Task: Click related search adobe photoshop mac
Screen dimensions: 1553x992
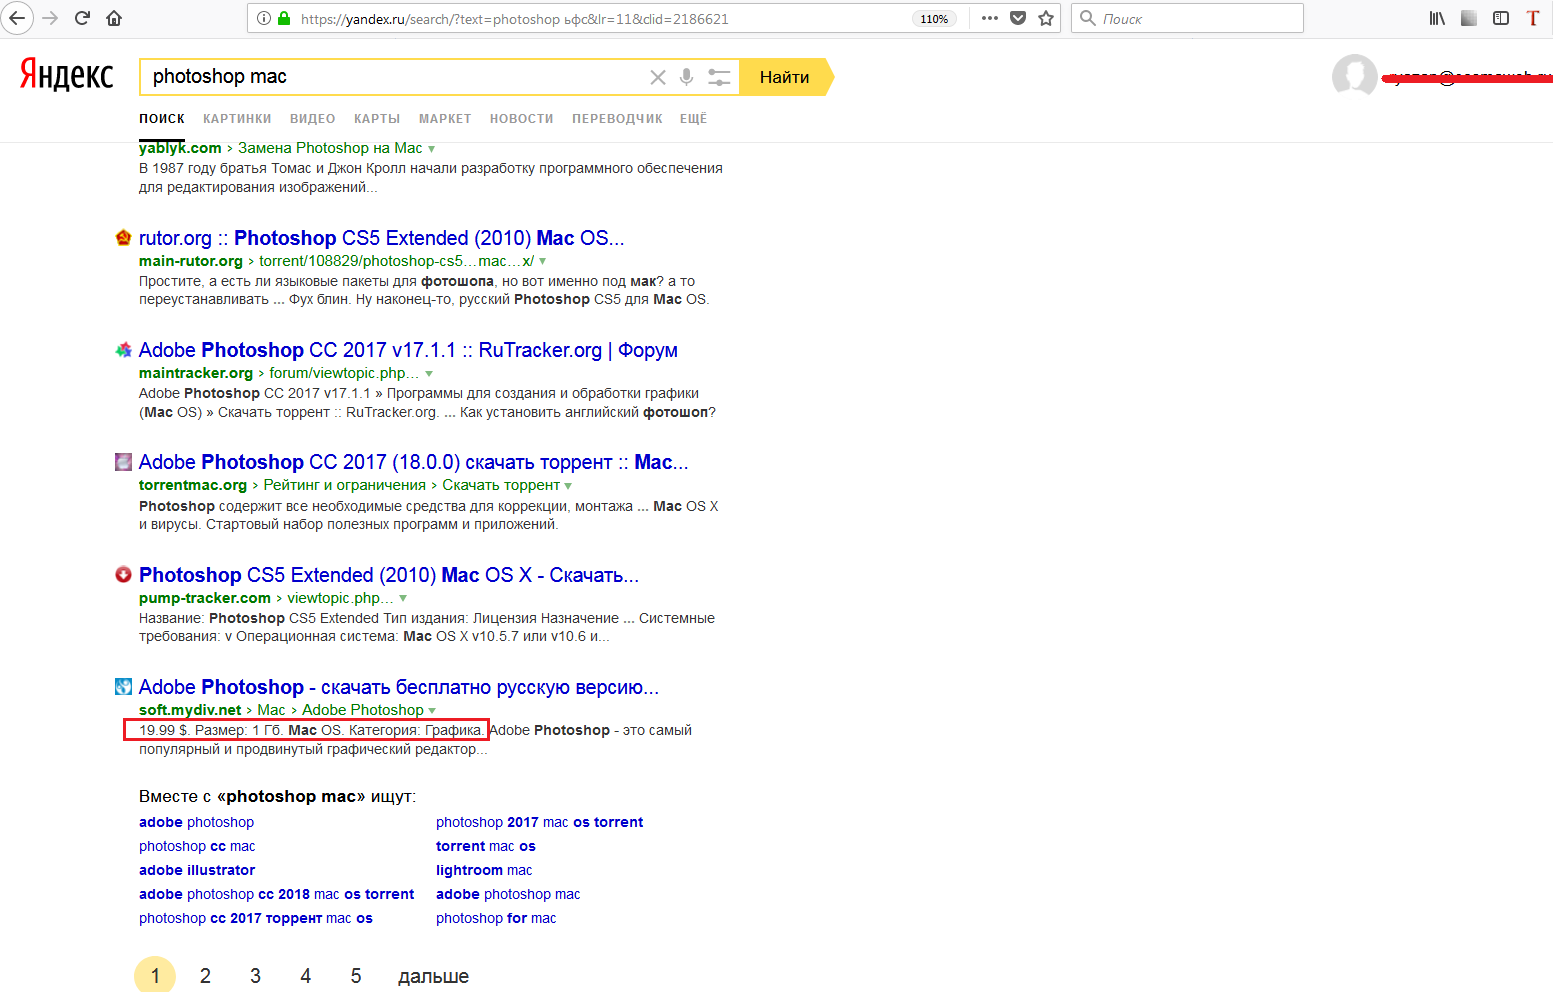Action: [x=508, y=894]
